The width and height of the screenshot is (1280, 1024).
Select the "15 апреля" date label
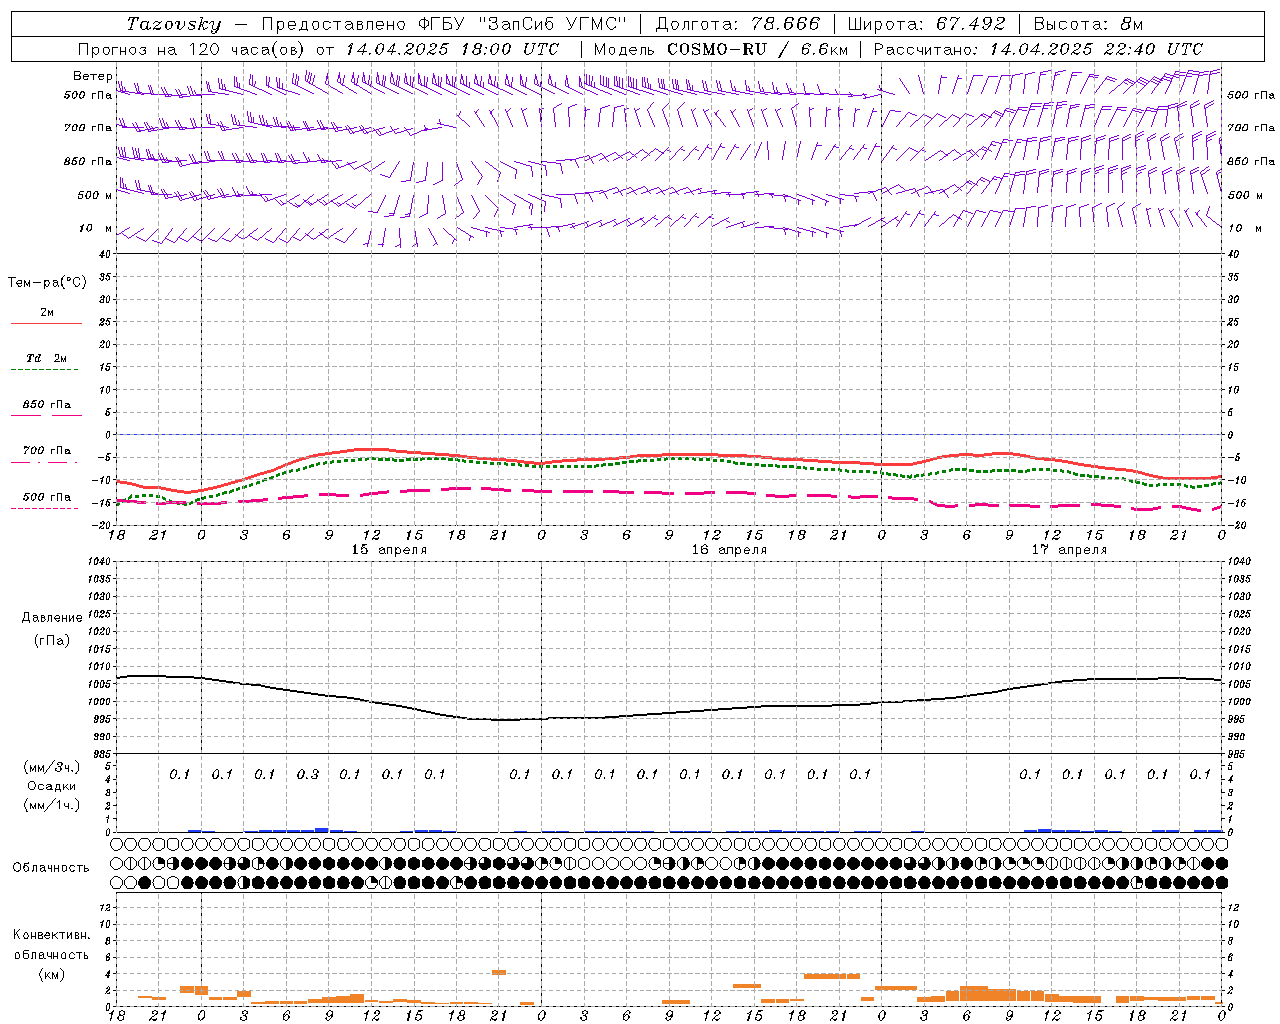(x=389, y=550)
